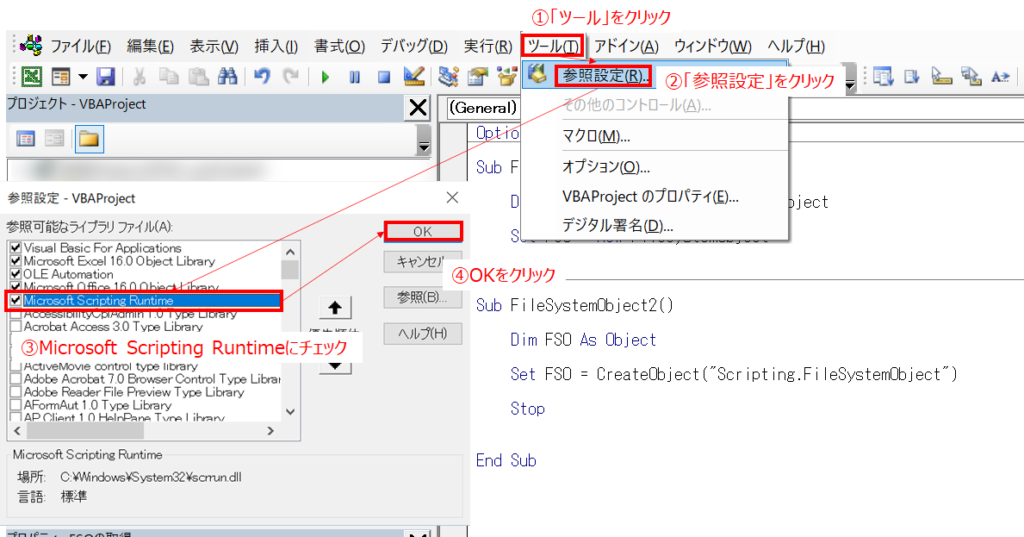
Task: Toggle the Microsoft Scripting Runtime checkbox
Action: (16, 301)
